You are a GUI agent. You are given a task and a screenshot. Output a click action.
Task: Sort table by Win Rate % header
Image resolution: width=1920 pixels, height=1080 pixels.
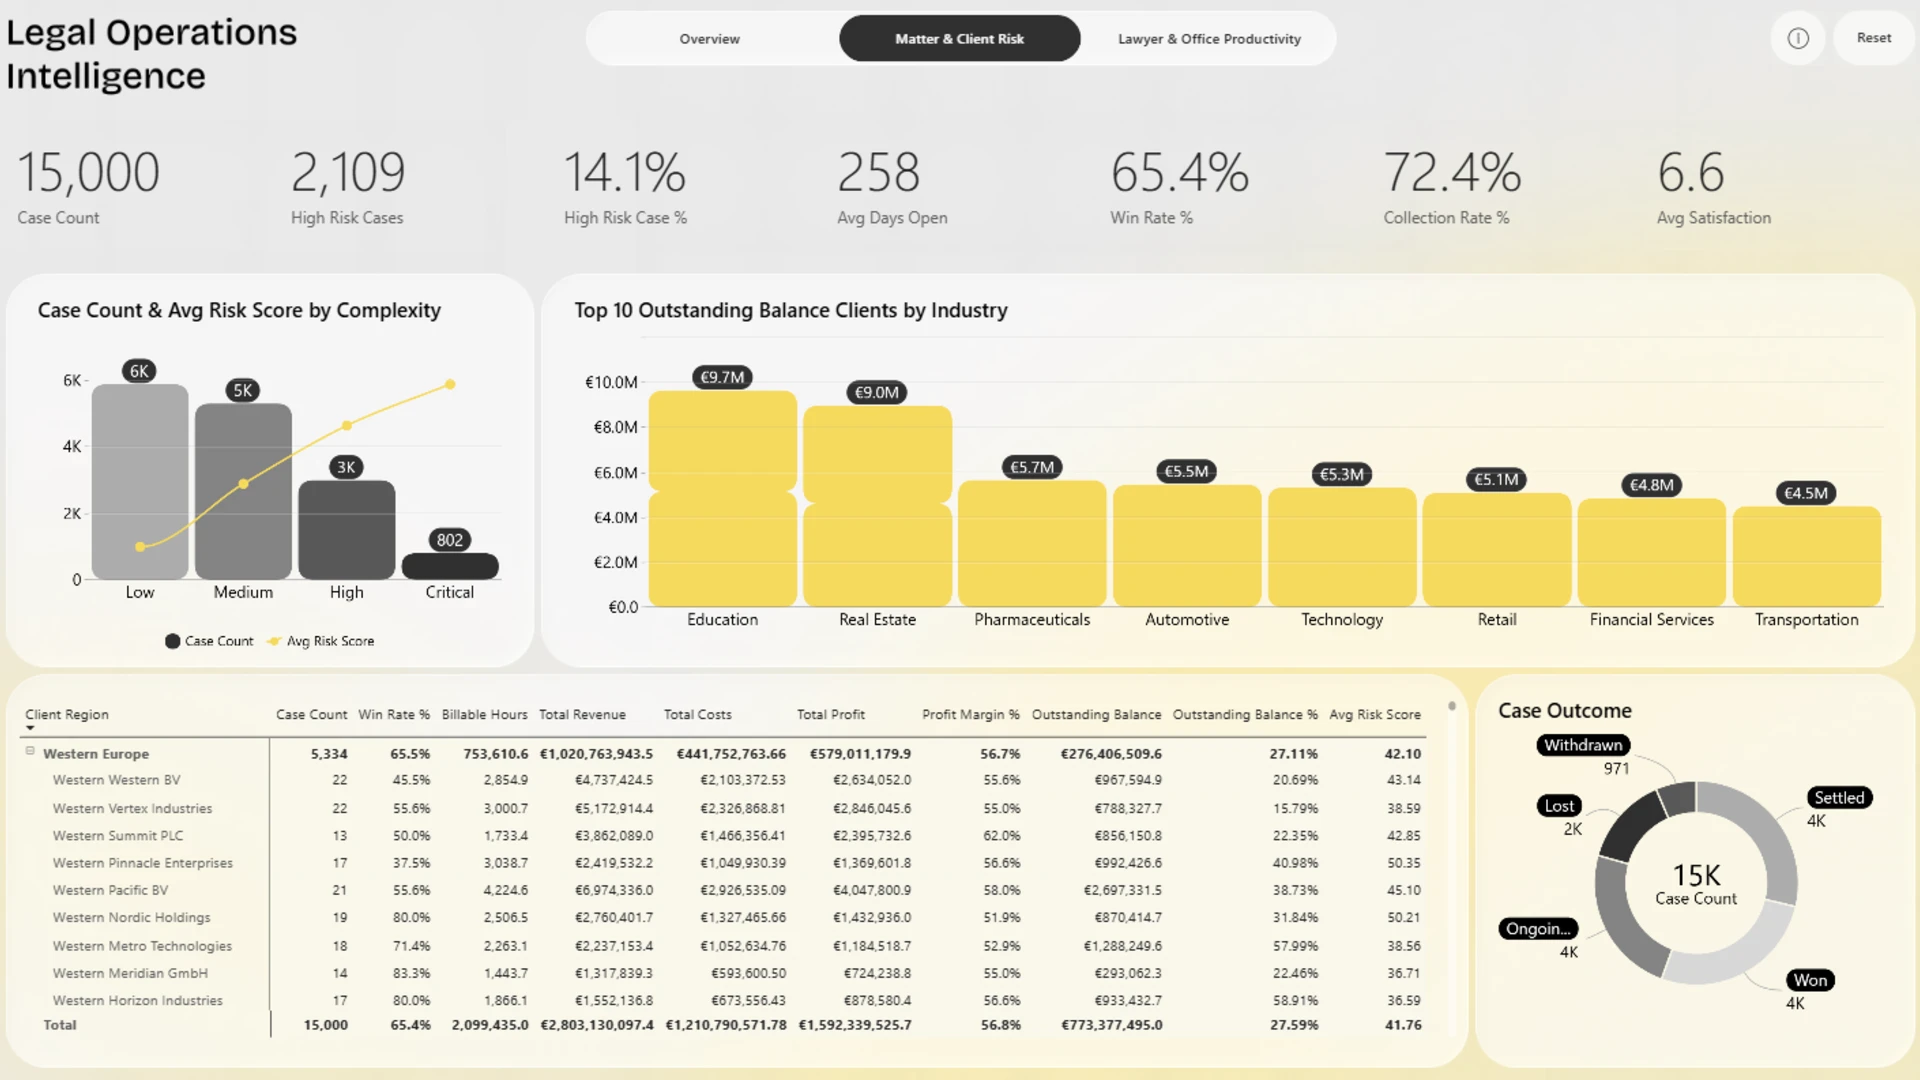394,715
